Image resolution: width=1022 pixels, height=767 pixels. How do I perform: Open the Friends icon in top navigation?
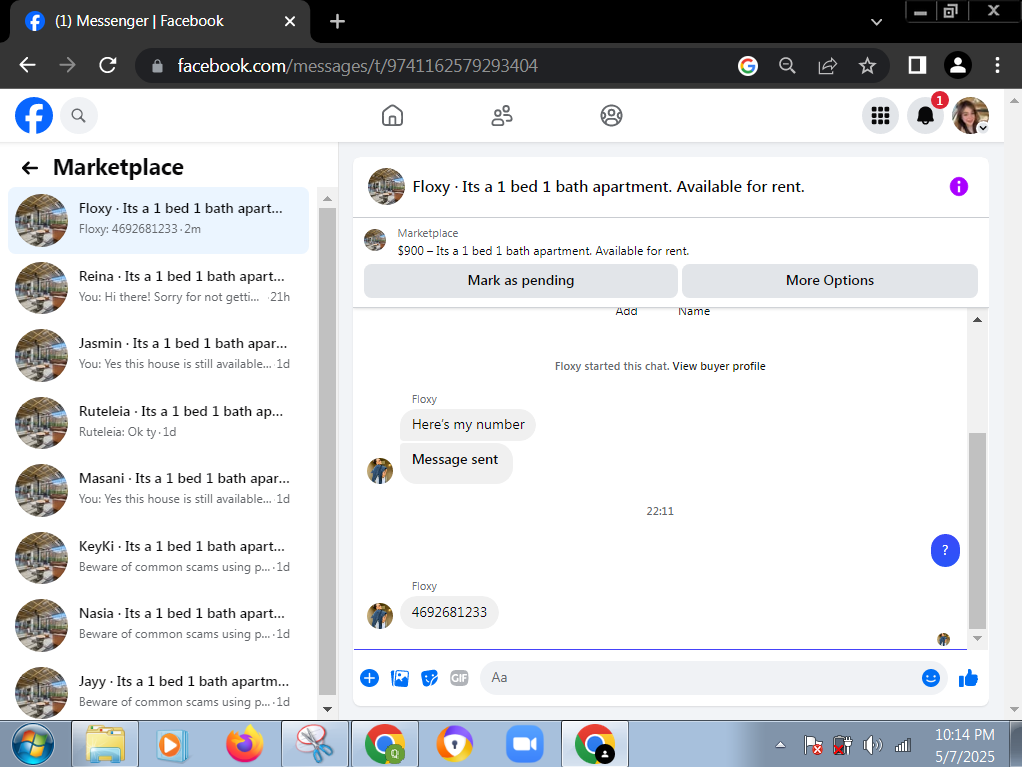point(502,115)
